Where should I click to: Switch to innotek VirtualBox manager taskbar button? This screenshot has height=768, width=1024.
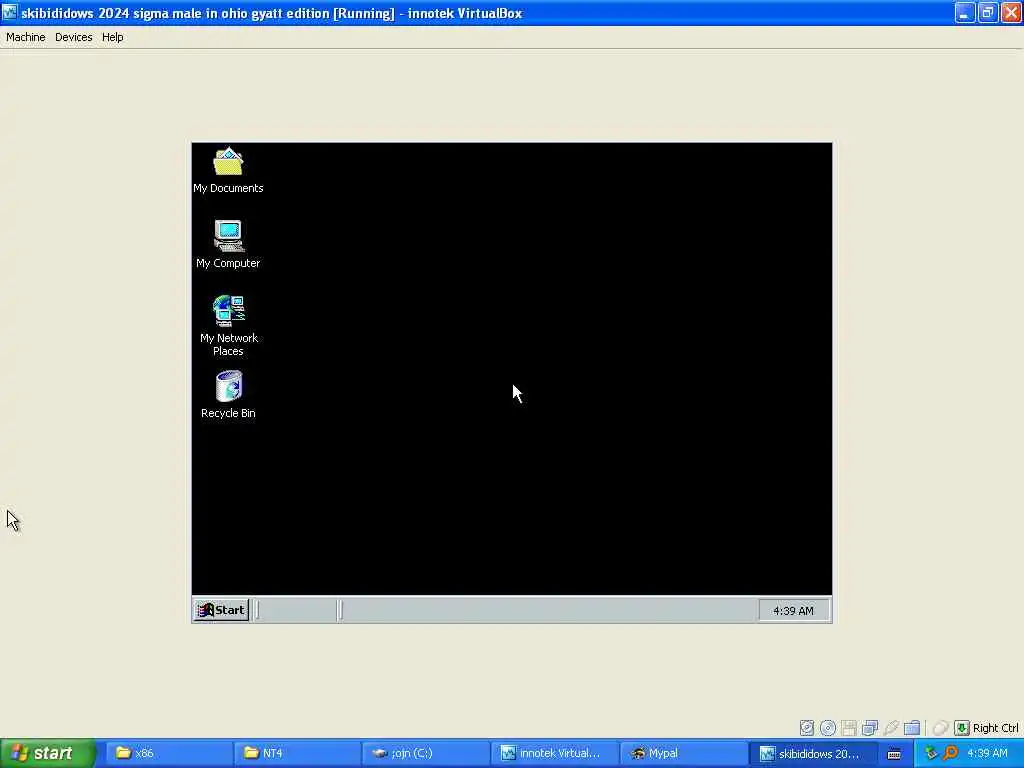pyautogui.click(x=554, y=753)
